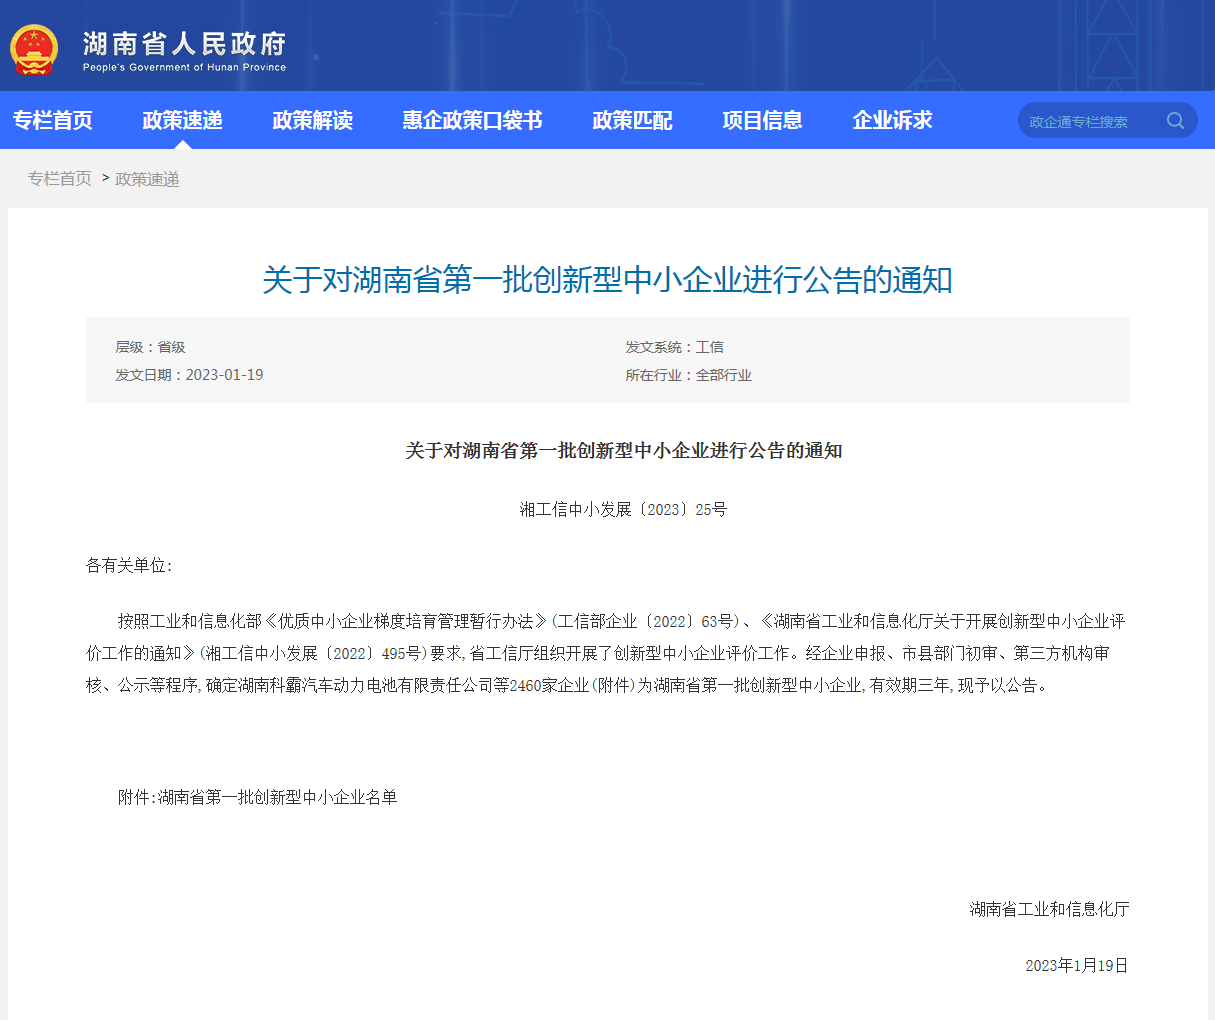The height and width of the screenshot is (1020, 1215).
Task: Click the 政策速递 breadcrumb link
Action: (147, 179)
